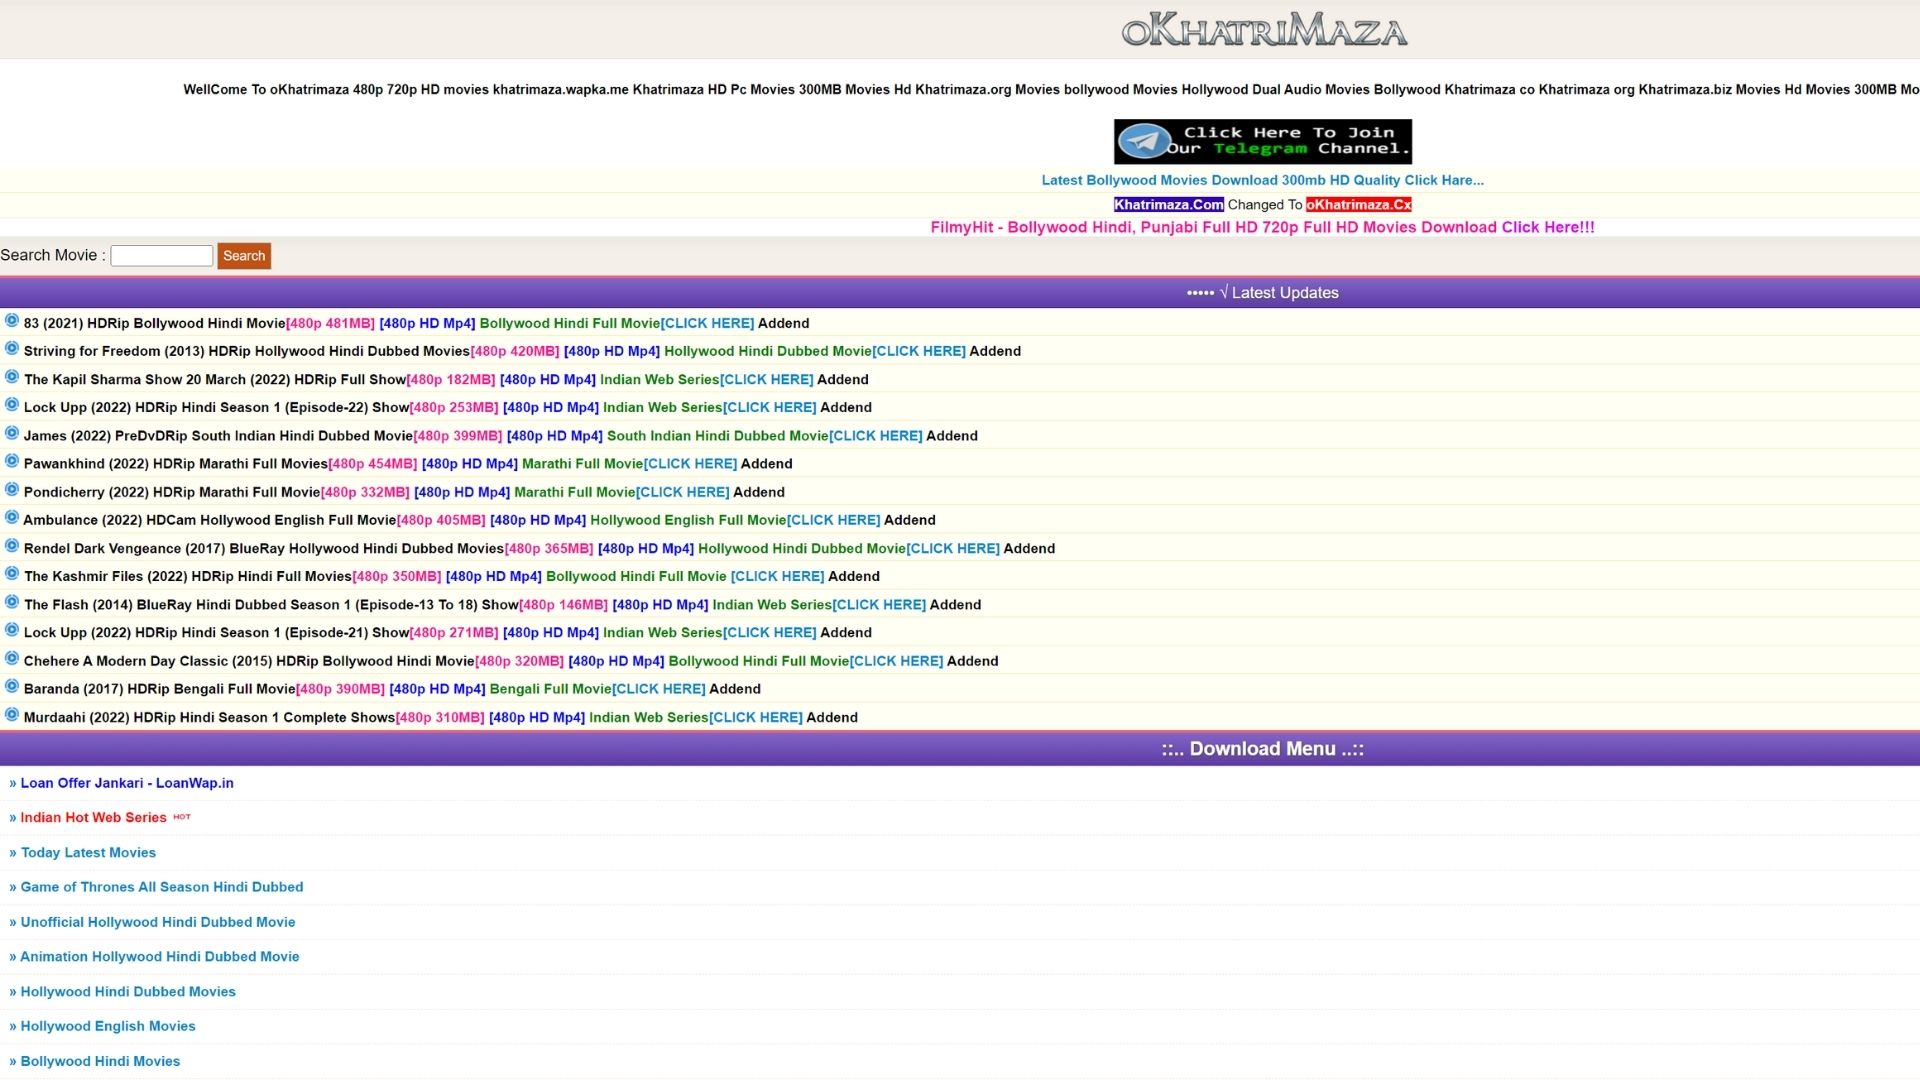Open Pawankhind (2022) Marathi movie link
The height and width of the screenshot is (1080, 1920).
(408, 464)
